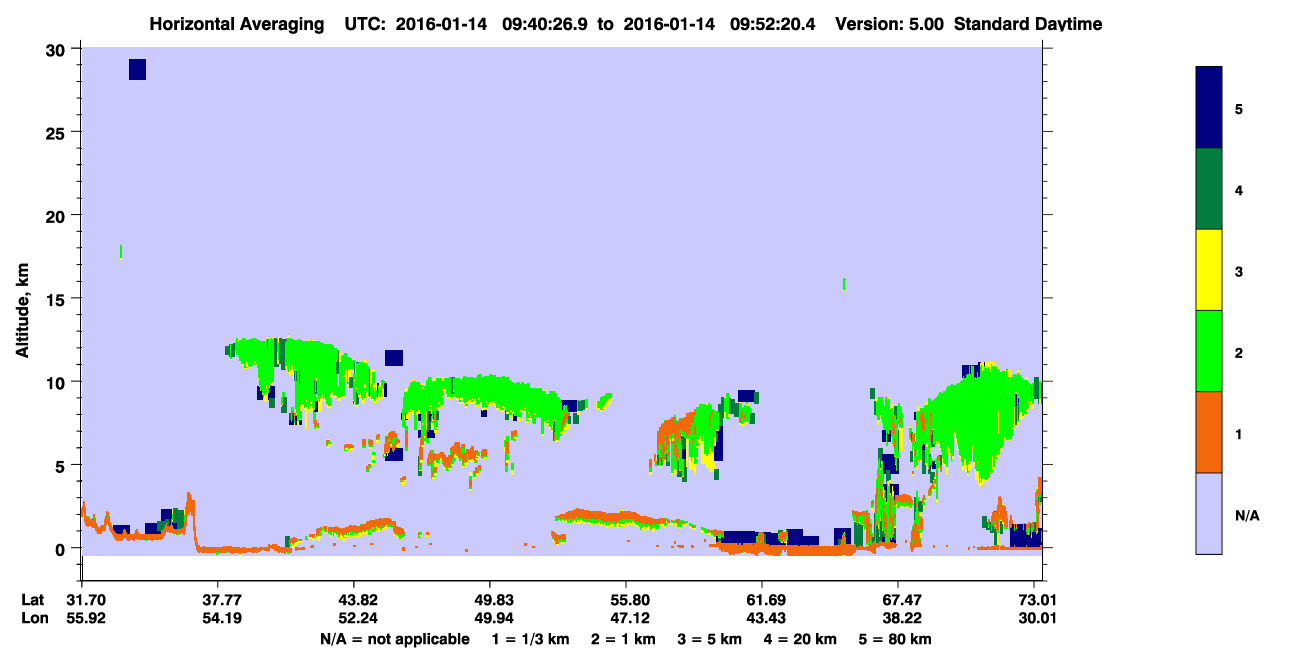Click the lavender N/A color bar segment
This screenshot has height=667, width=1300.
coord(1209,513)
